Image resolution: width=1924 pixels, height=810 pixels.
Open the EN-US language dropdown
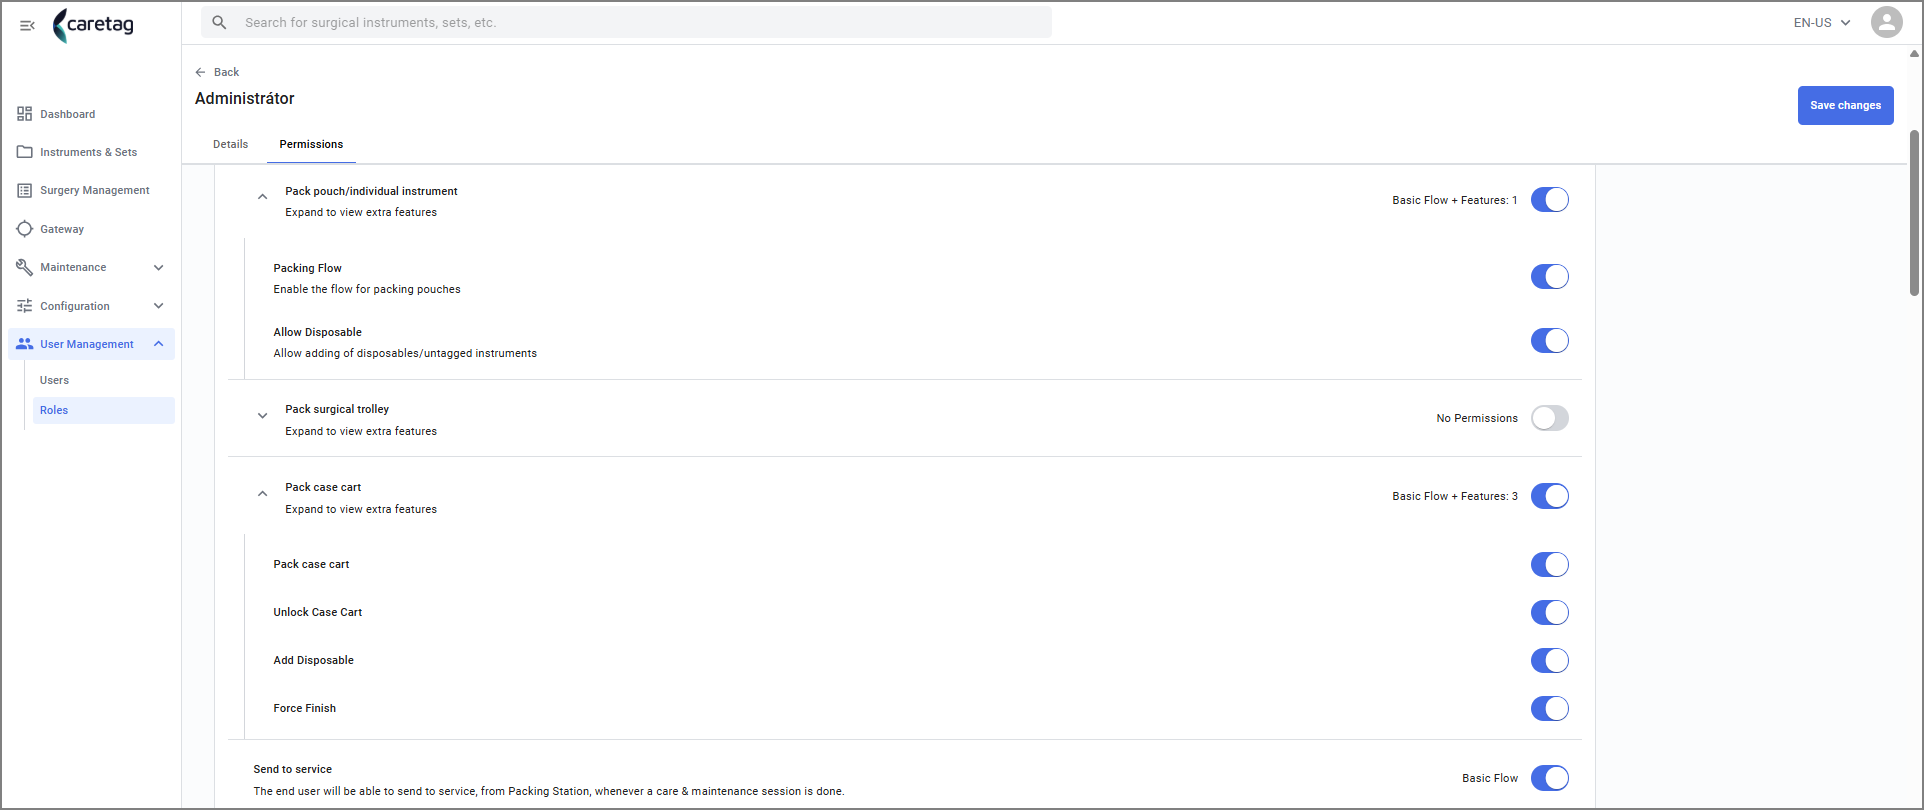coord(1821,22)
